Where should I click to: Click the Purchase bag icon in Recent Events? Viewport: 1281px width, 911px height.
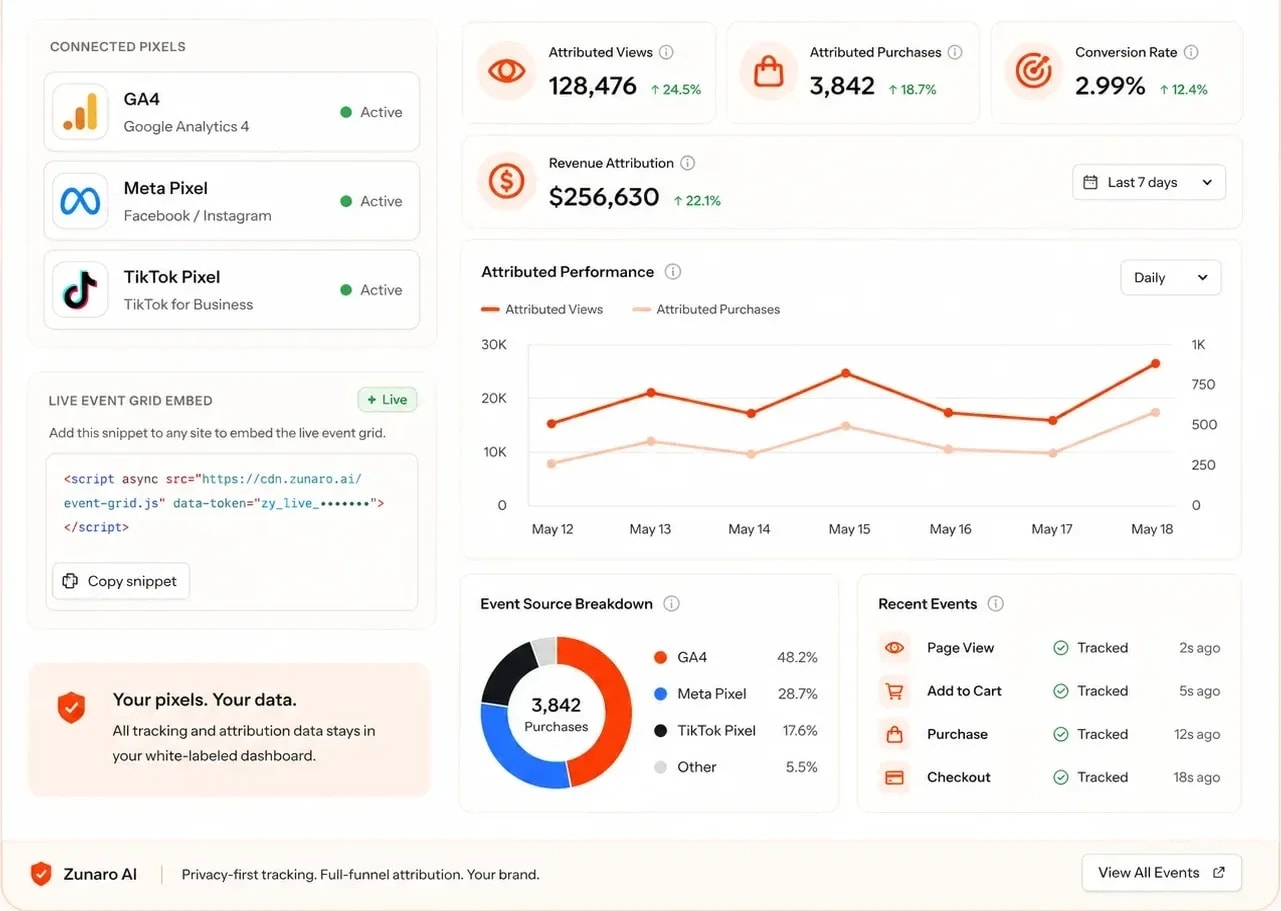(894, 734)
